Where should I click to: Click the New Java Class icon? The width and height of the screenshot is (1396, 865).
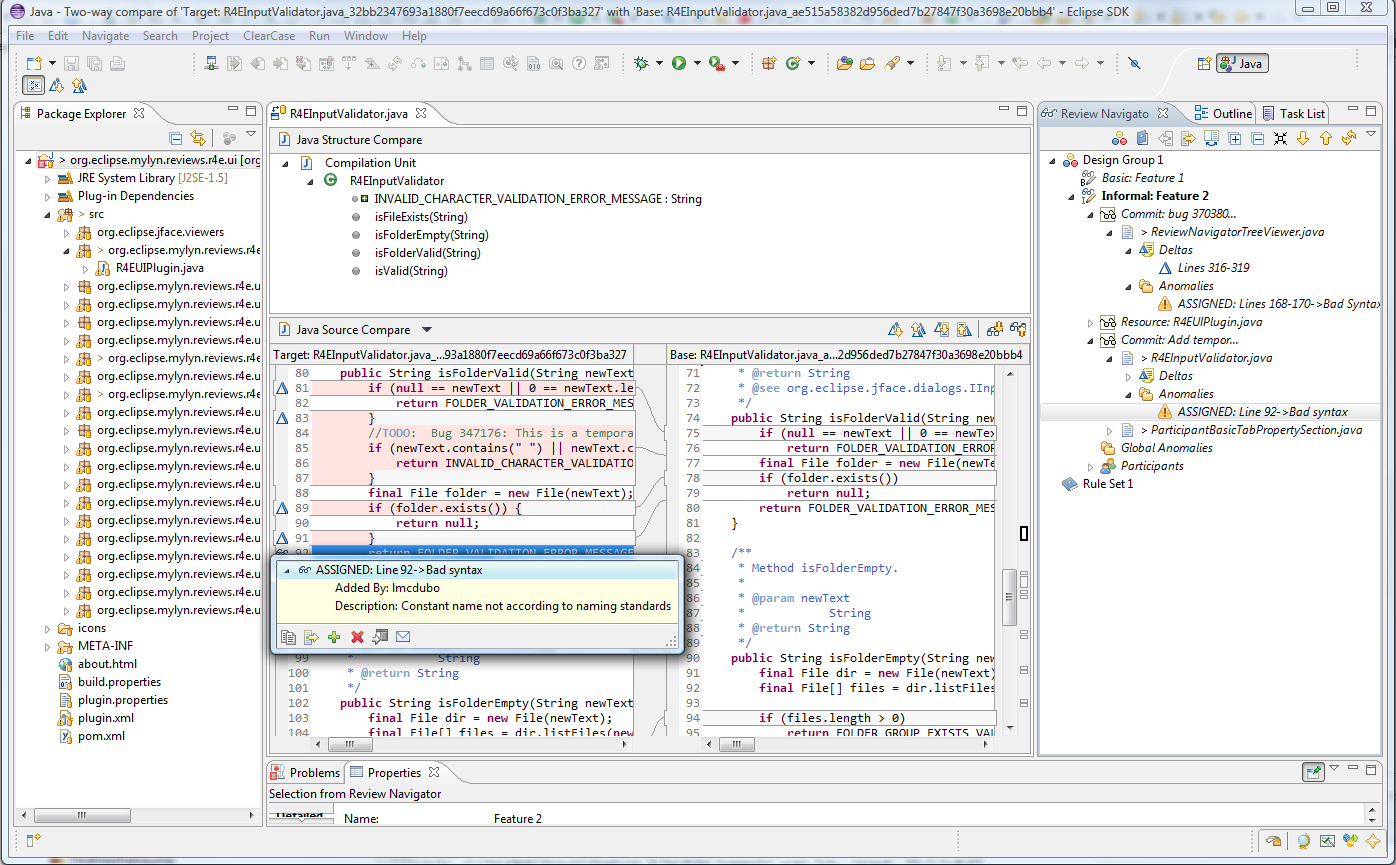point(794,63)
